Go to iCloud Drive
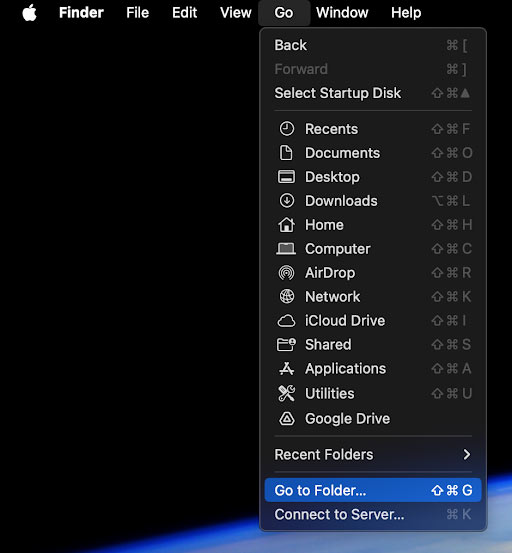Image resolution: width=512 pixels, height=553 pixels. point(373,321)
